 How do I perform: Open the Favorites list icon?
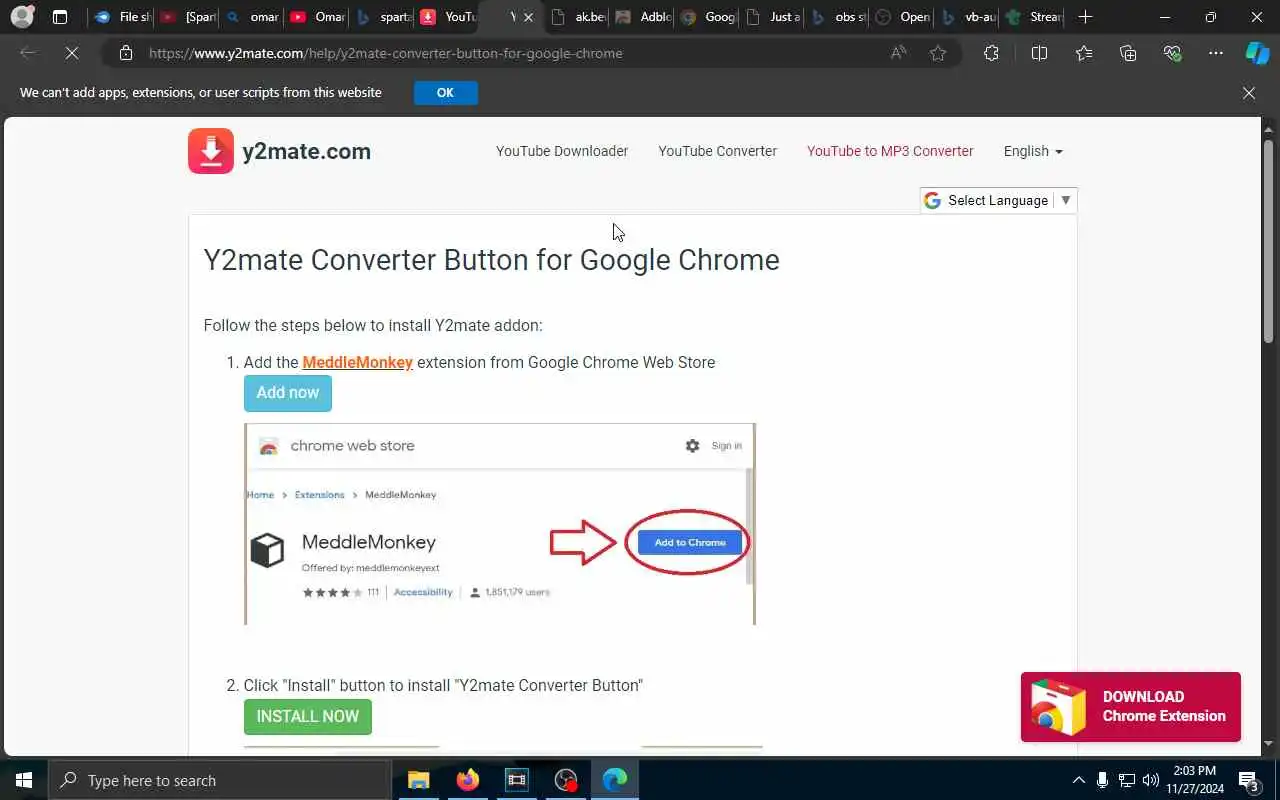pos(1084,53)
